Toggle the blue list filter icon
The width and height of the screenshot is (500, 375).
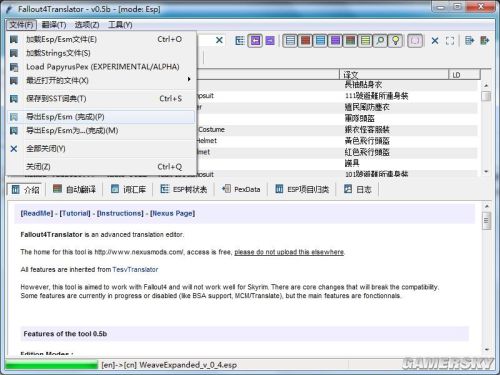pos(320,41)
